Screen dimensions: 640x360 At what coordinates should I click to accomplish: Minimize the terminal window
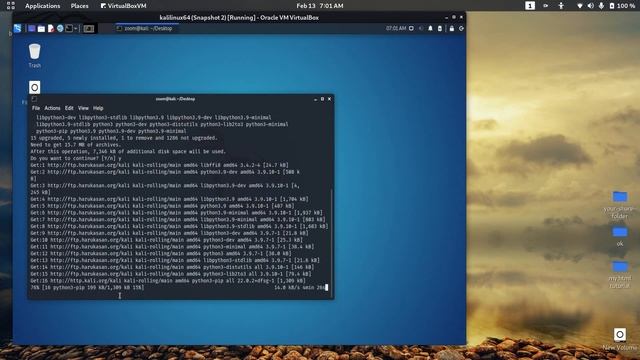316,99
